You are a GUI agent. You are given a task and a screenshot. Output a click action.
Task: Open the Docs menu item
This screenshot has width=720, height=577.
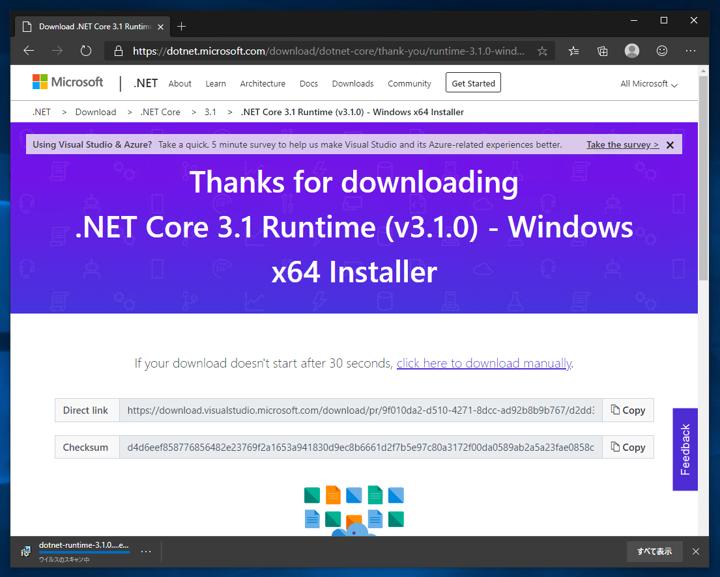309,84
